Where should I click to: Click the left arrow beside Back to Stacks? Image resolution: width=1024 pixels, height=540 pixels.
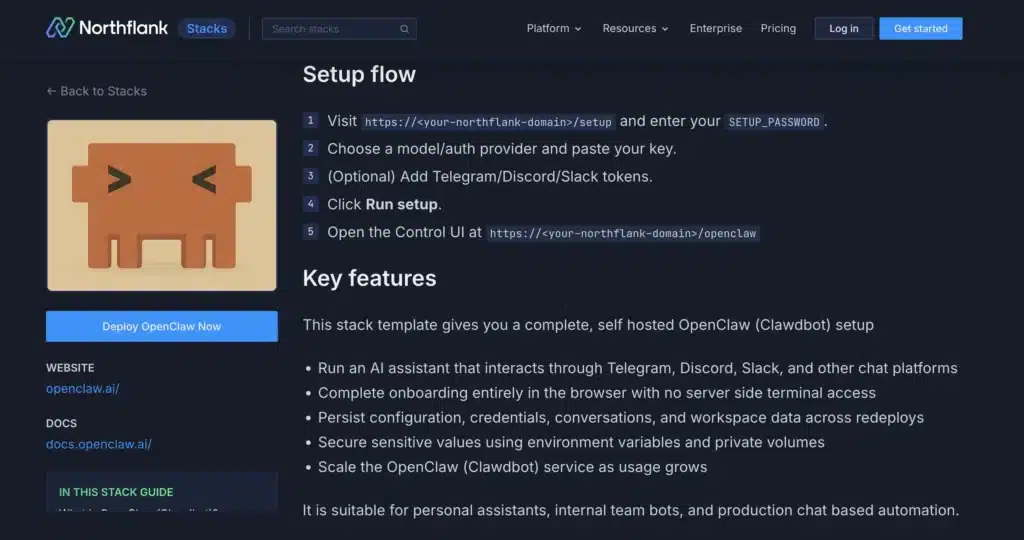(x=51, y=91)
